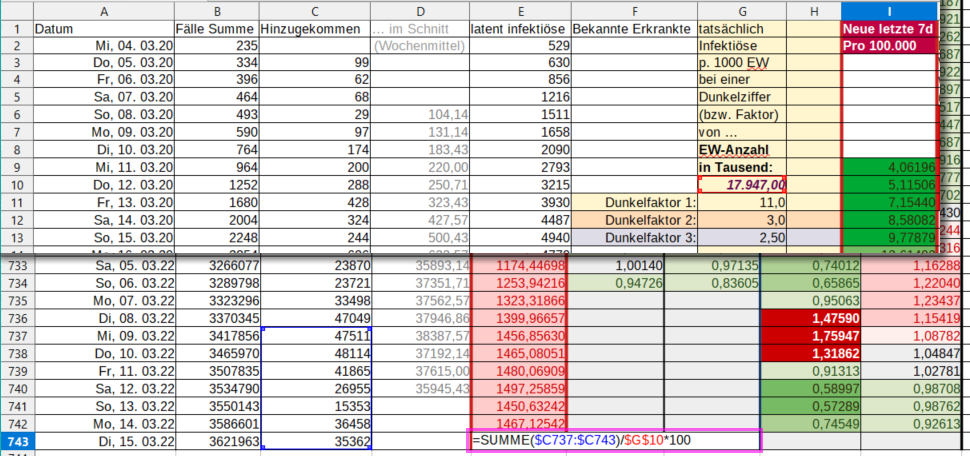This screenshot has height=456, width=970.
Task: Click the 'Bekannte Erkrankte' header cell
Action: point(634,28)
